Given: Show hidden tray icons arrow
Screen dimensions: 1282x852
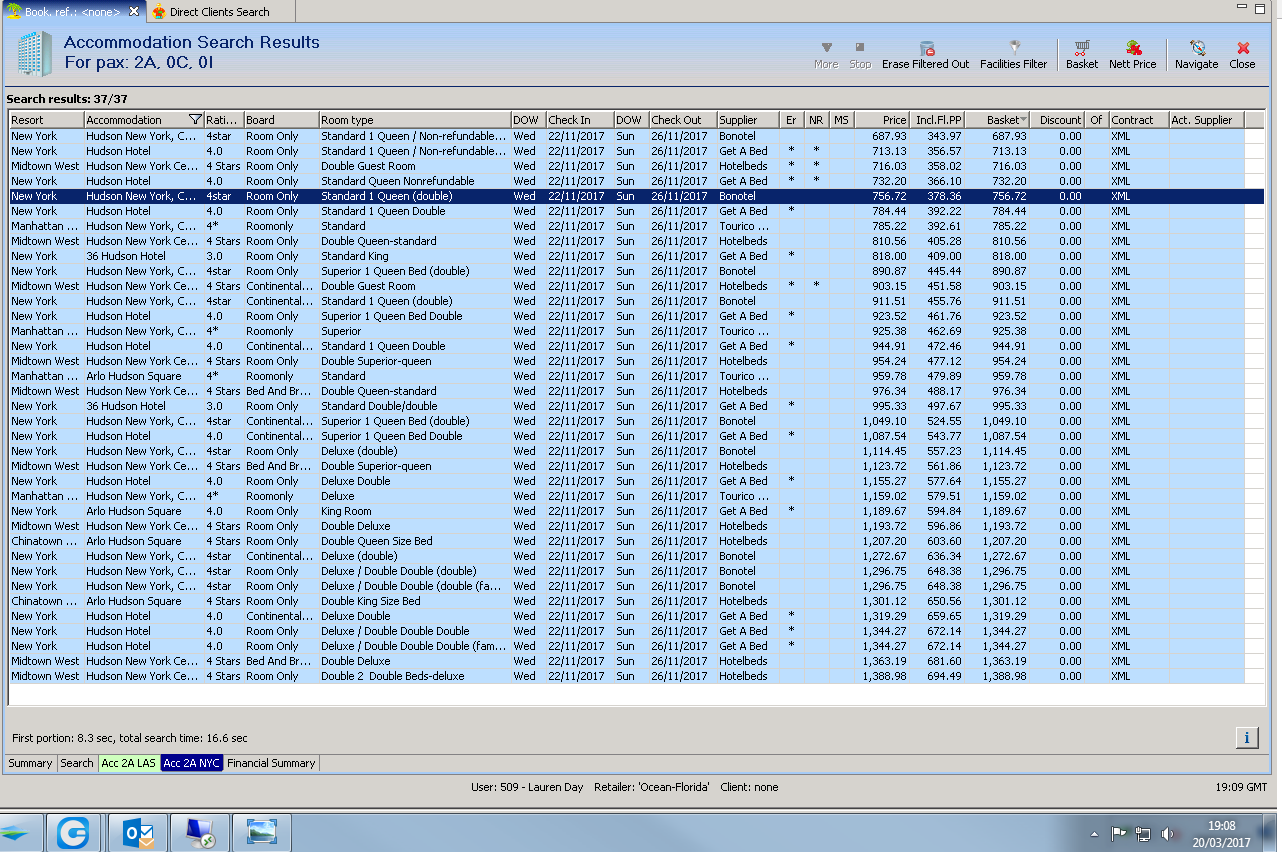Looking at the screenshot, I should [x=1096, y=834].
